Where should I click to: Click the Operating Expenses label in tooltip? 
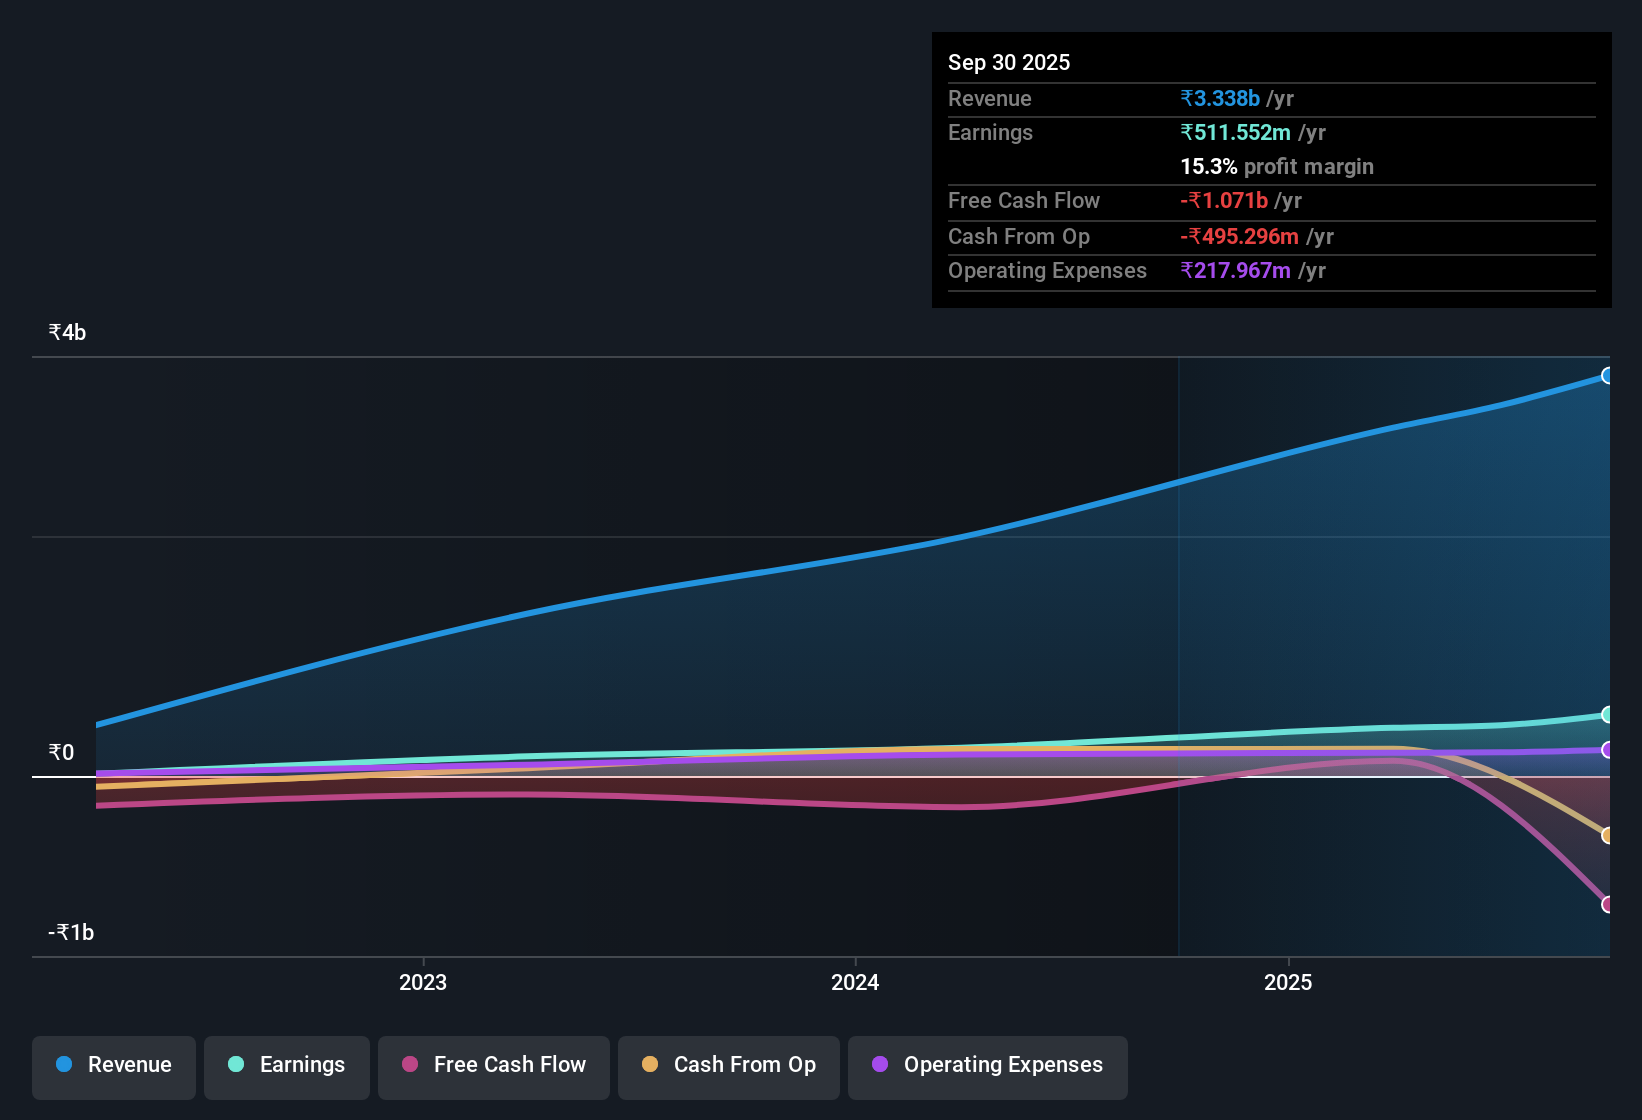1047,270
